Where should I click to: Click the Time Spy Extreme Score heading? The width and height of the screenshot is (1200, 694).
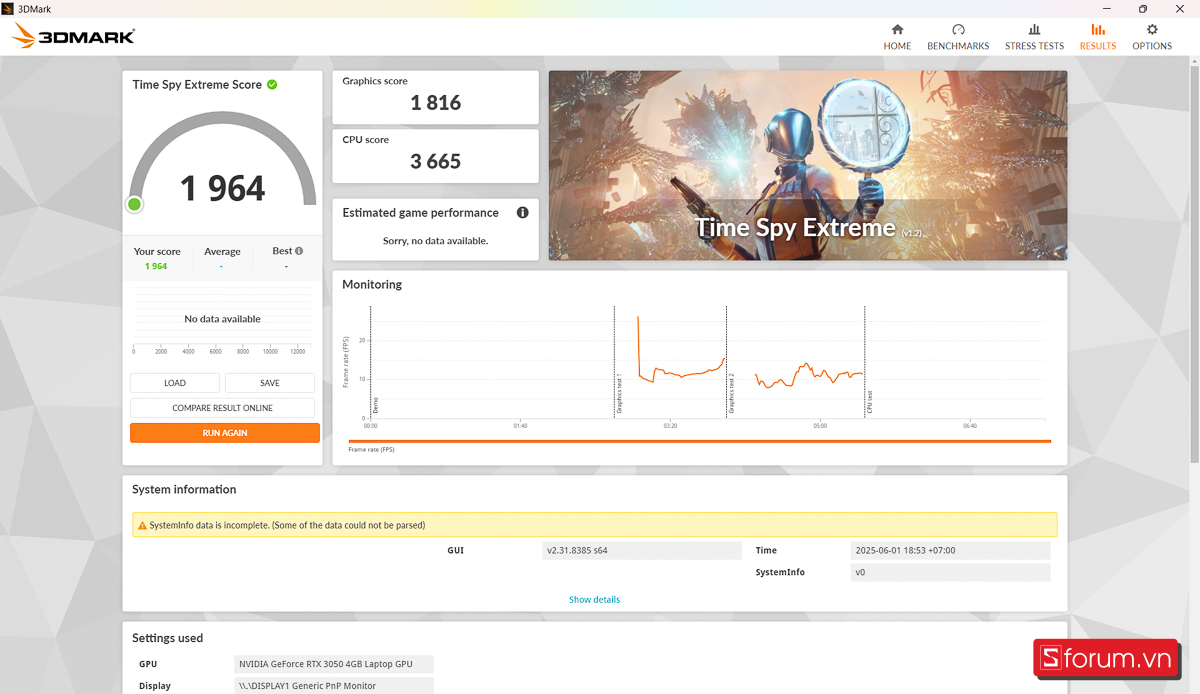[197, 85]
